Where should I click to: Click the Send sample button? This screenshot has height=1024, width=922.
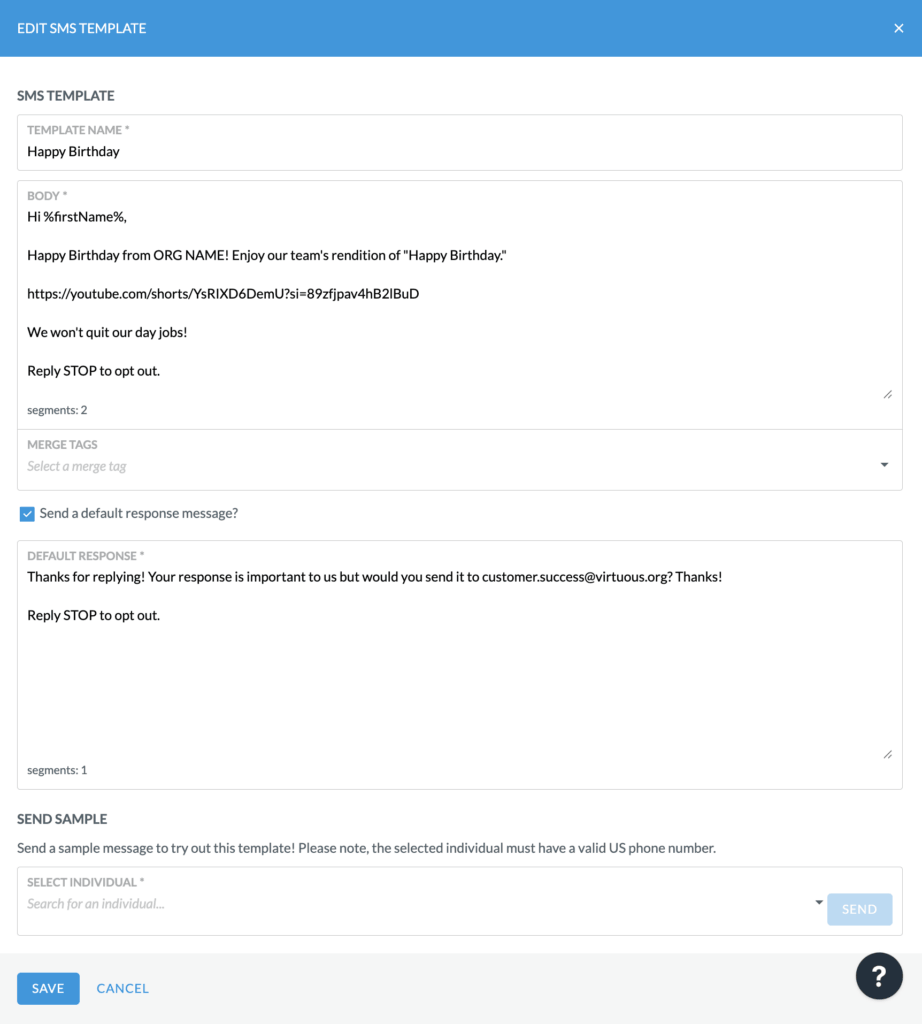859,909
